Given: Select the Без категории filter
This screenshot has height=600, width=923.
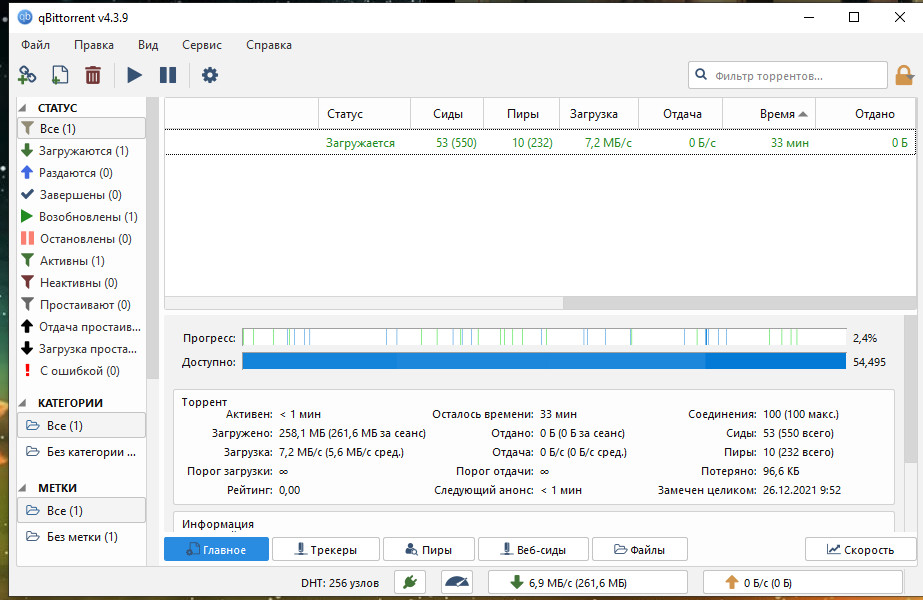Looking at the screenshot, I should click(x=82, y=452).
